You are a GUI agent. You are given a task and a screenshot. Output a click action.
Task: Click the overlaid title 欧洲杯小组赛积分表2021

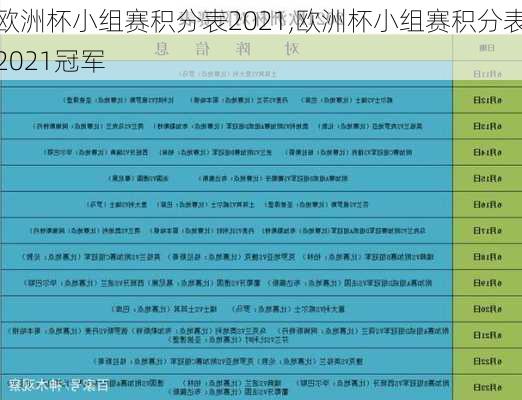(x=143, y=22)
